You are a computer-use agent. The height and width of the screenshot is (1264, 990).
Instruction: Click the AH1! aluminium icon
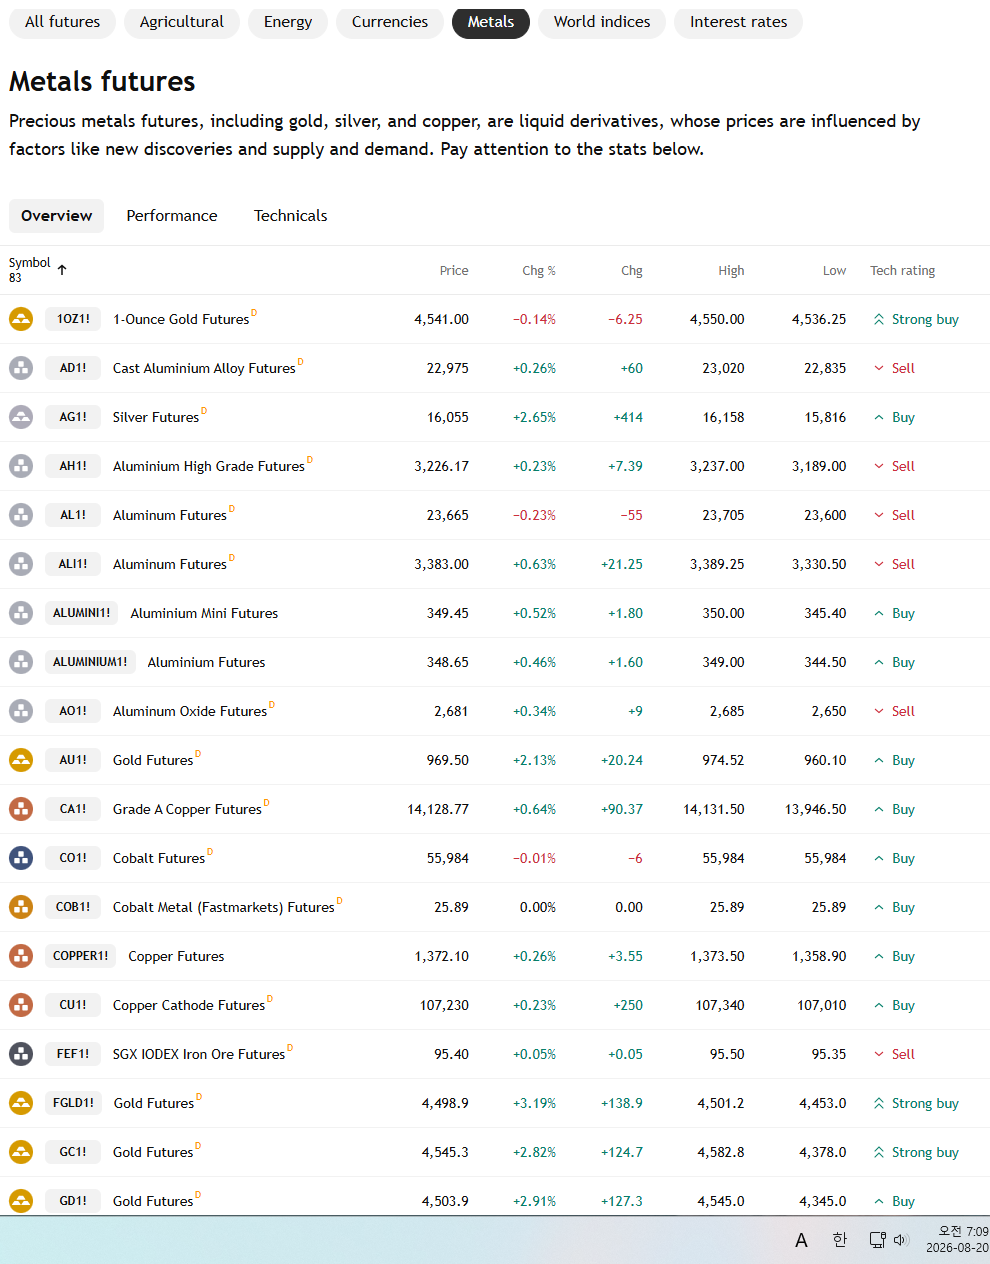coord(21,466)
